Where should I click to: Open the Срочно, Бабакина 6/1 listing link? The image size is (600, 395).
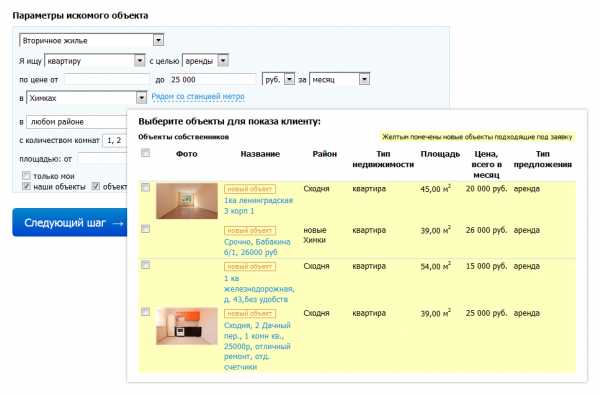point(257,247)
